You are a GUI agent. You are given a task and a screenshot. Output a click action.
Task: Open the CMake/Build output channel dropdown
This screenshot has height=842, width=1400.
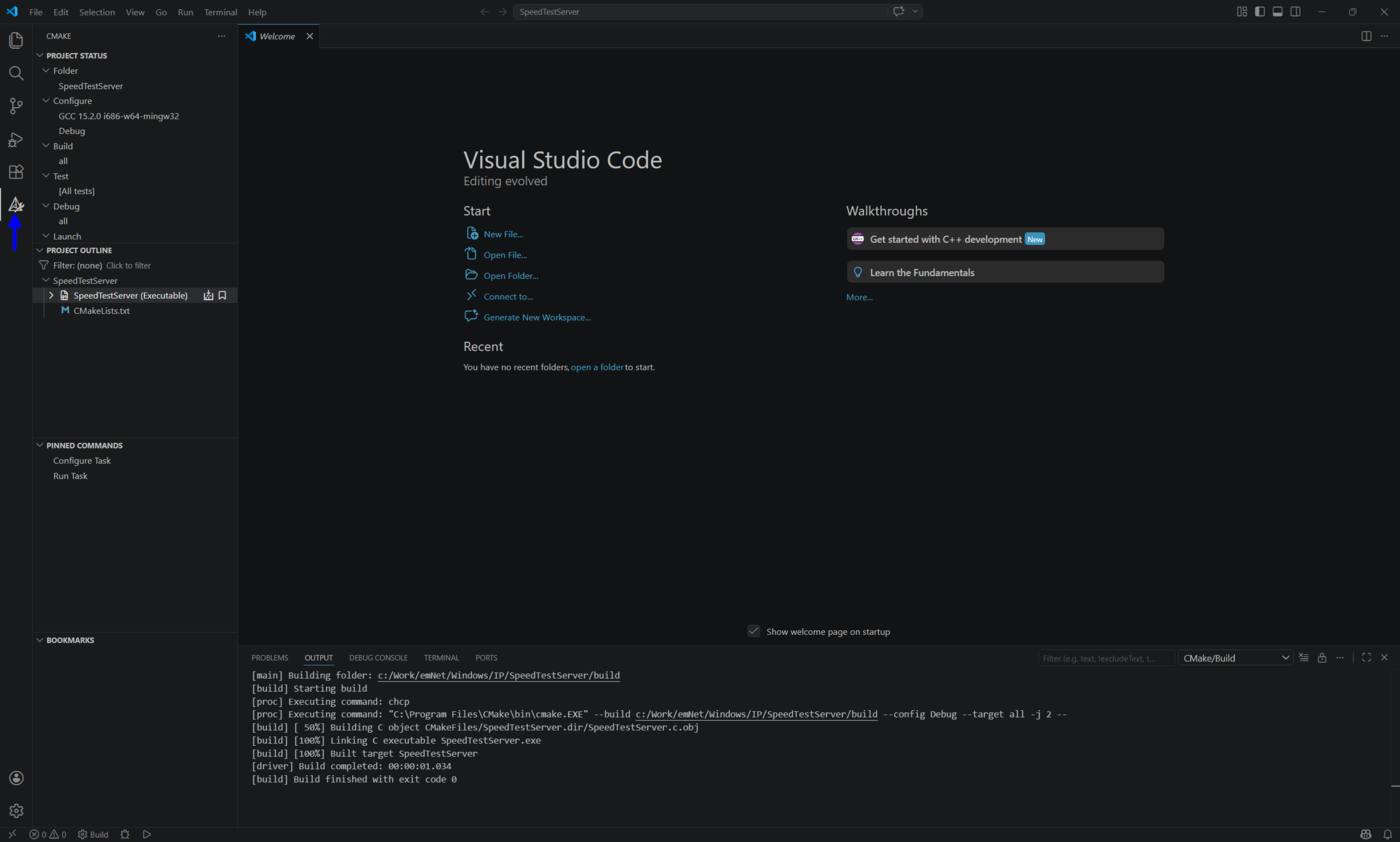point(1236,657)
